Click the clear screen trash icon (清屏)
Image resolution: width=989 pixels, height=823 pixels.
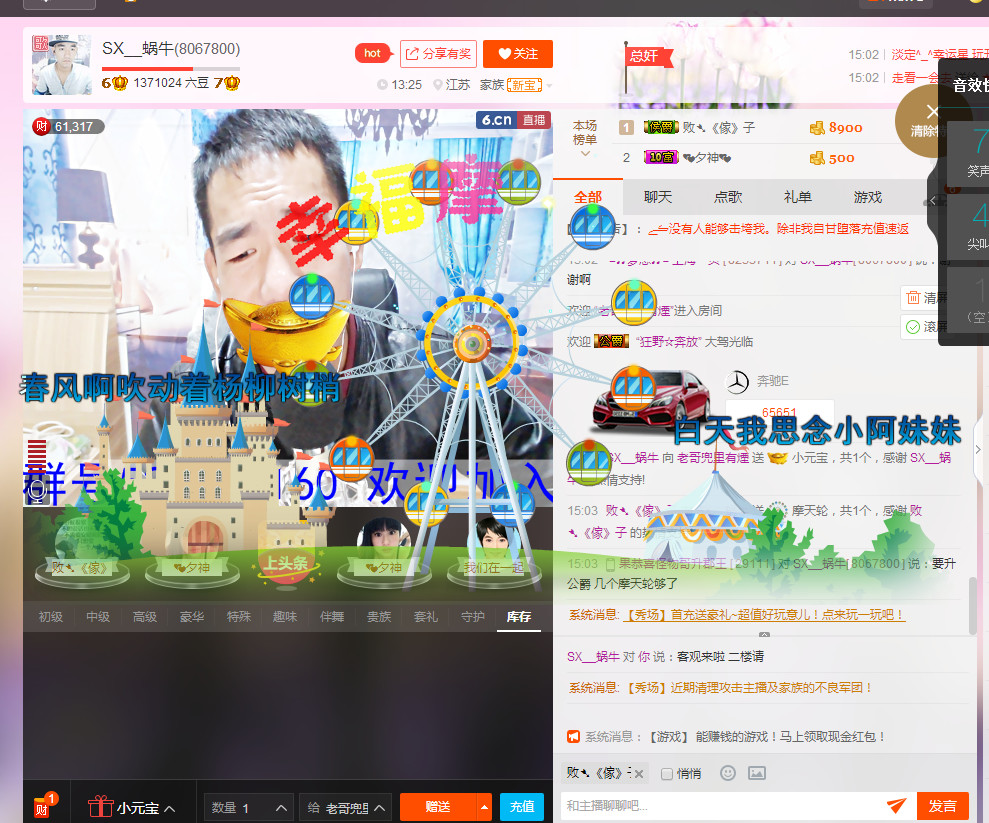(913, 297)
